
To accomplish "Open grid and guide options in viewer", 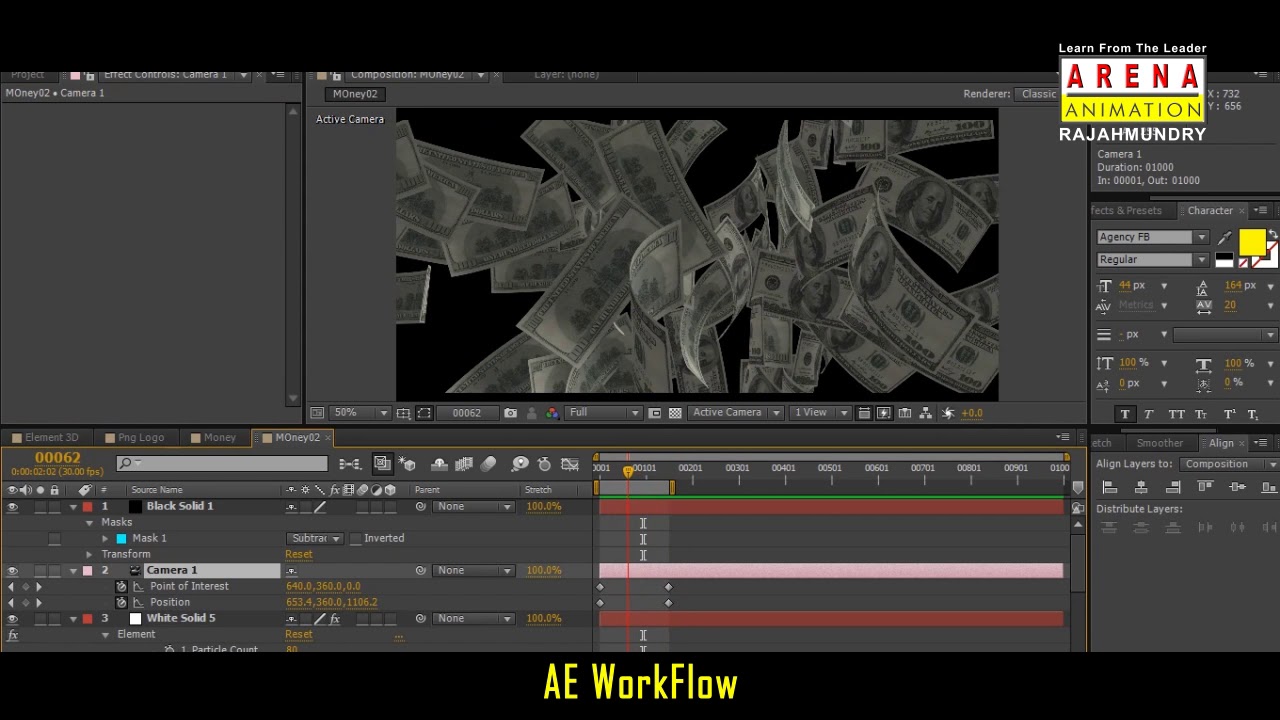I will (403, 413).
